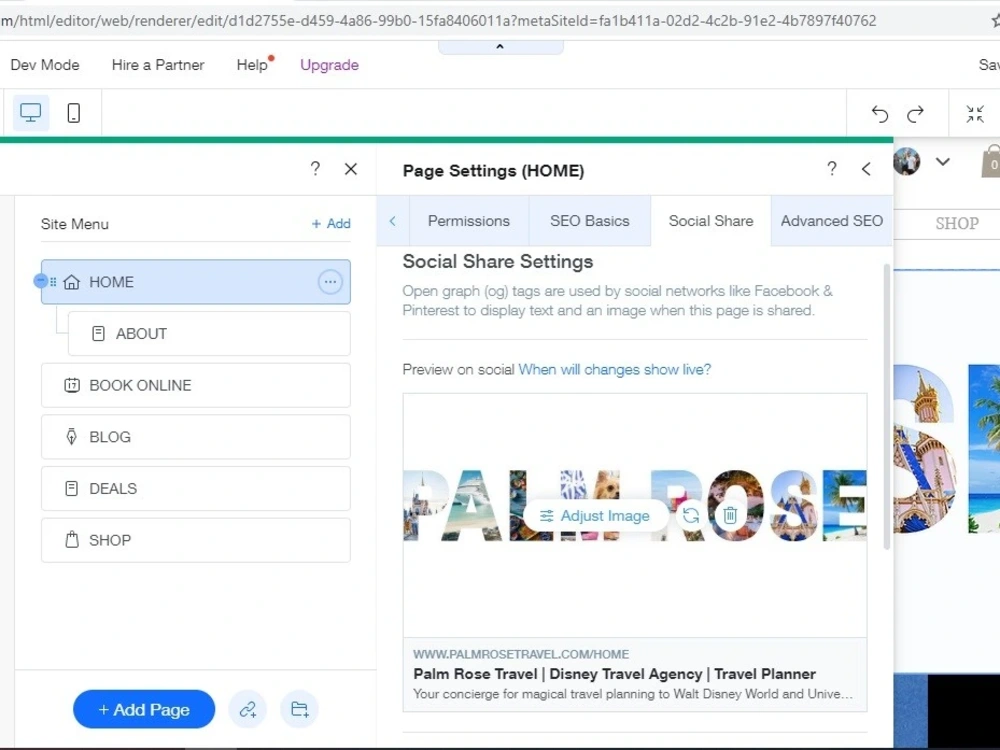Click the Site Menu heading
This screenshot has width=1000, height=750.
[75, 224]
